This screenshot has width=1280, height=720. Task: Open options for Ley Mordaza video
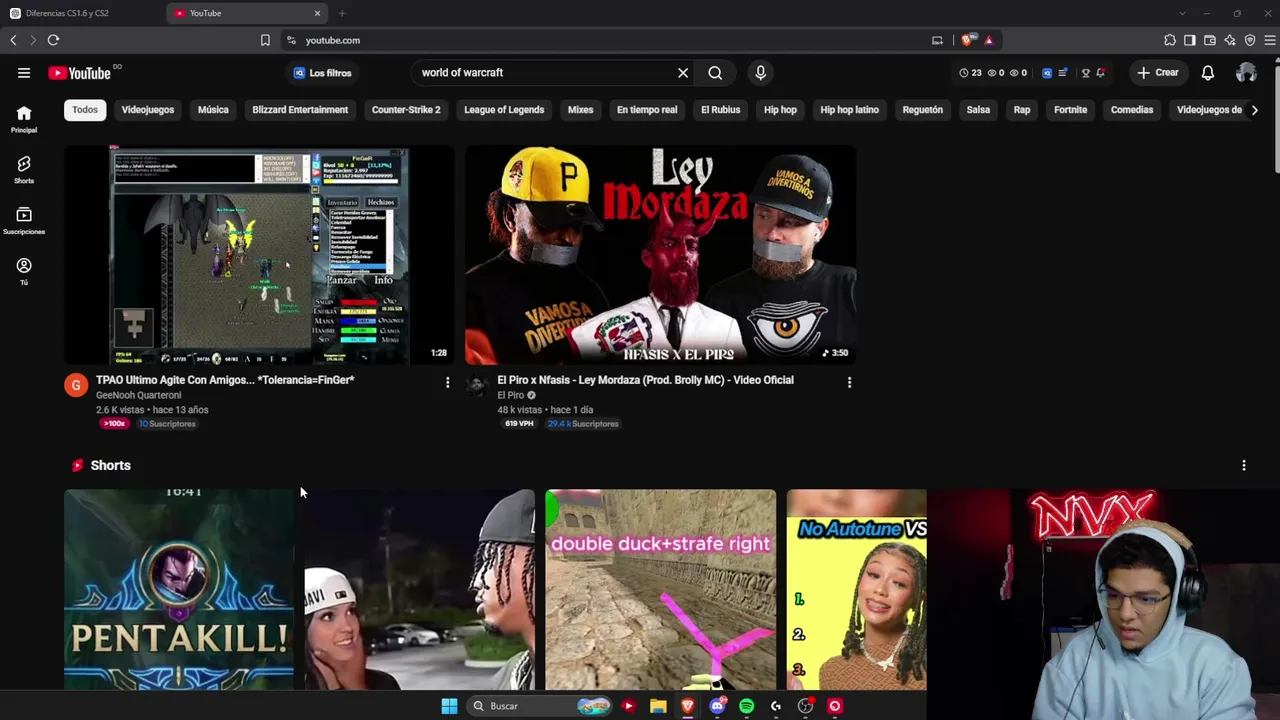pyautogui.click(x=849, y=382)
